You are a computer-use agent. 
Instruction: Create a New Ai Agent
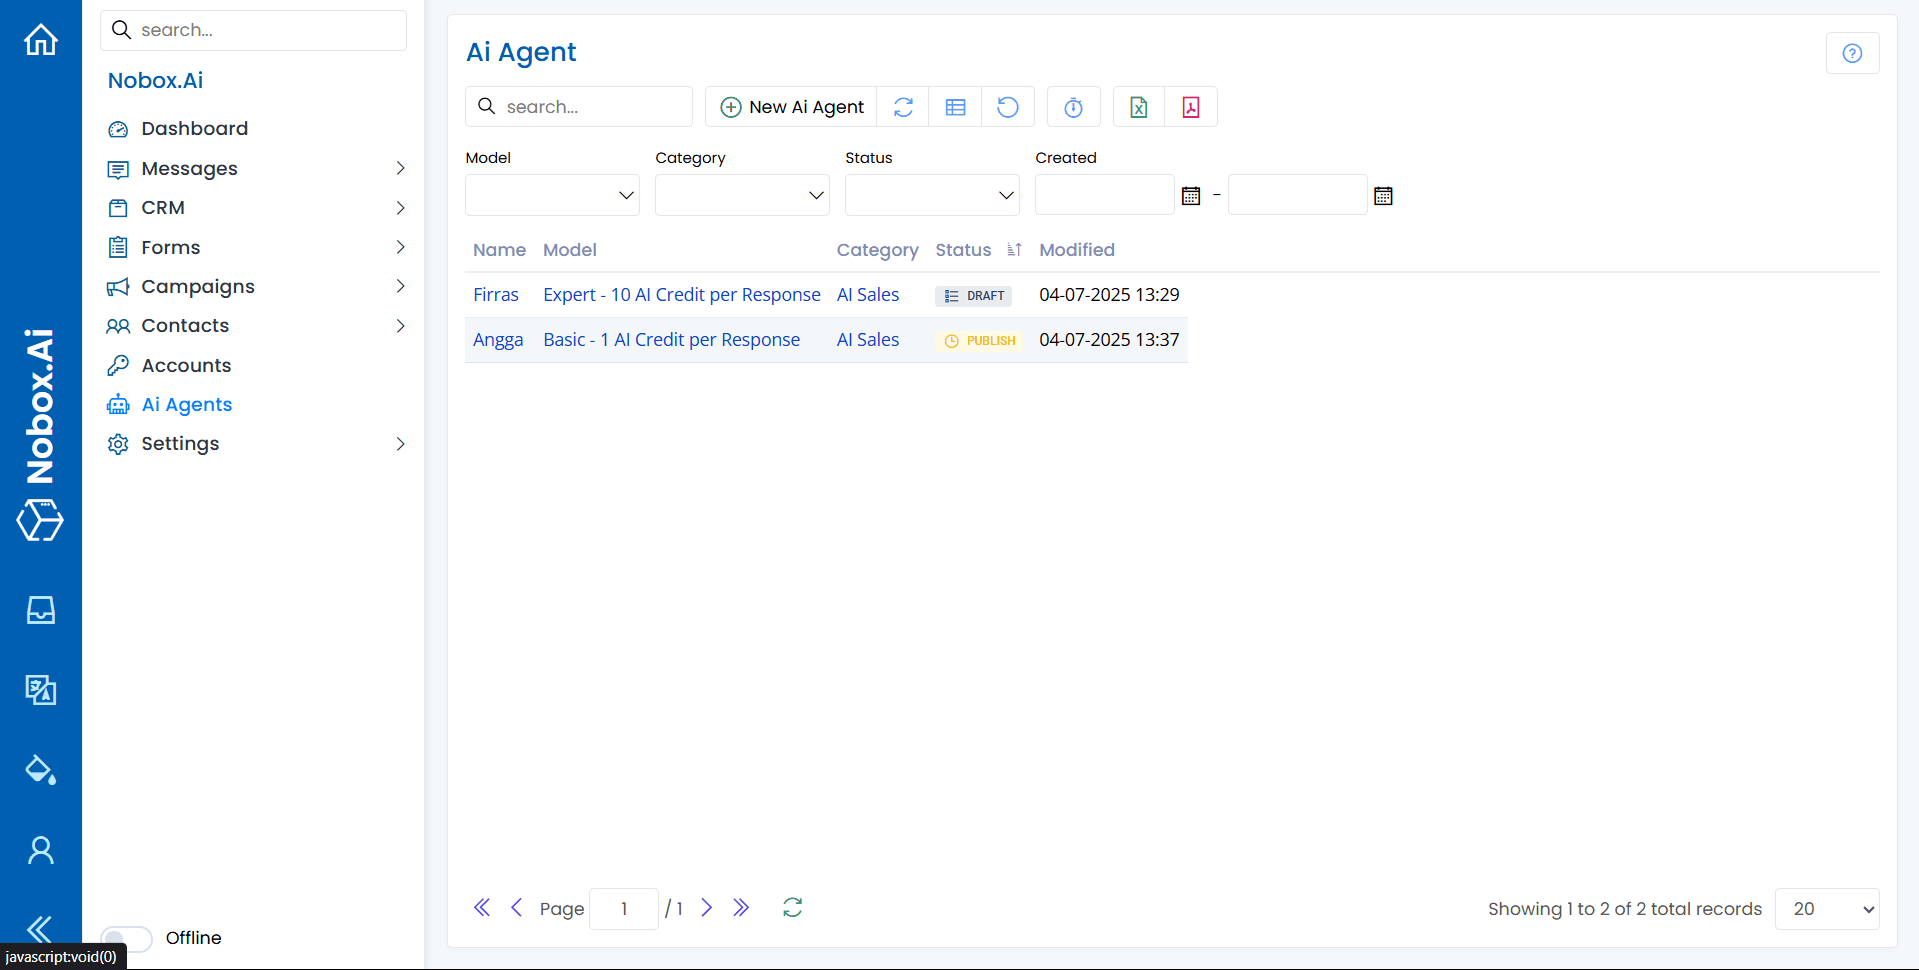click(790, 106)
